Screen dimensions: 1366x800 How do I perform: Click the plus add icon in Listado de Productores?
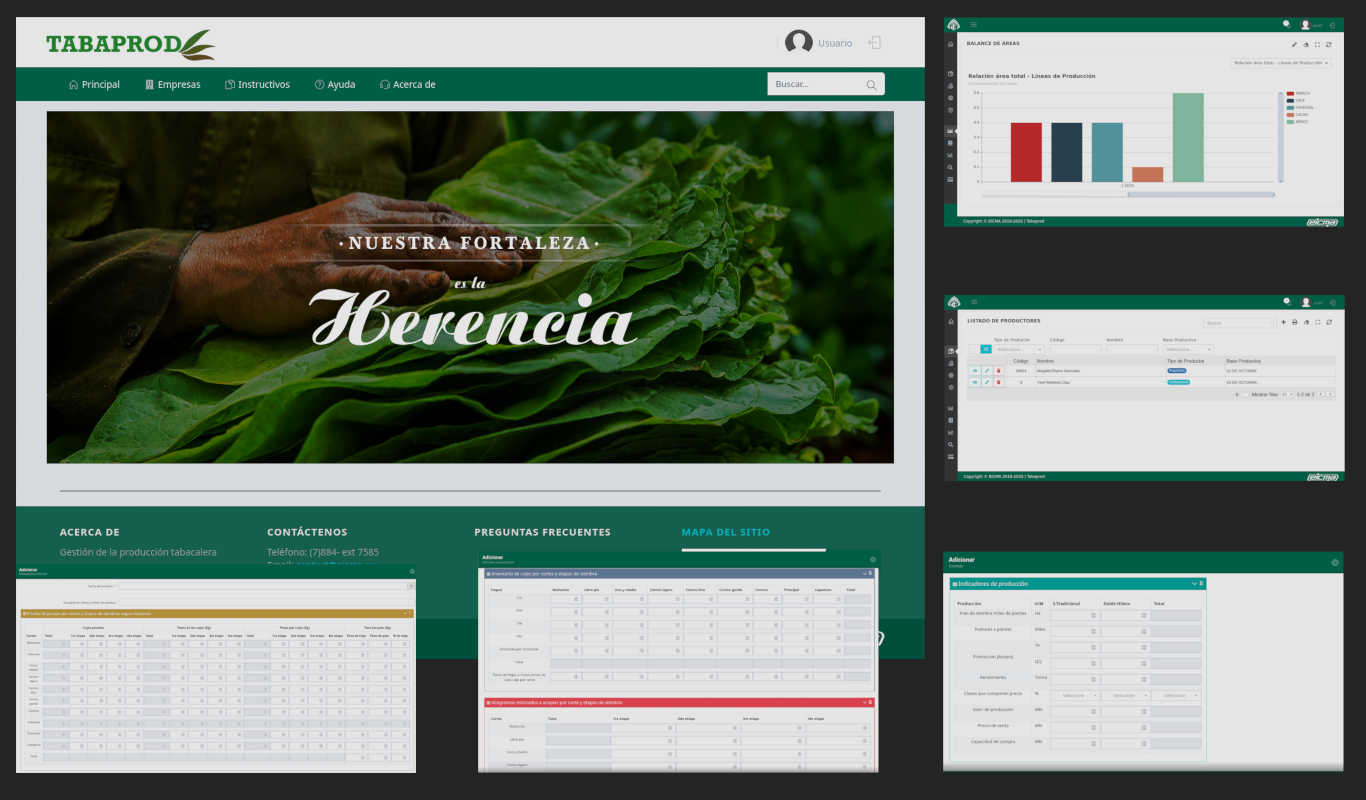[x=1284, y=322]
